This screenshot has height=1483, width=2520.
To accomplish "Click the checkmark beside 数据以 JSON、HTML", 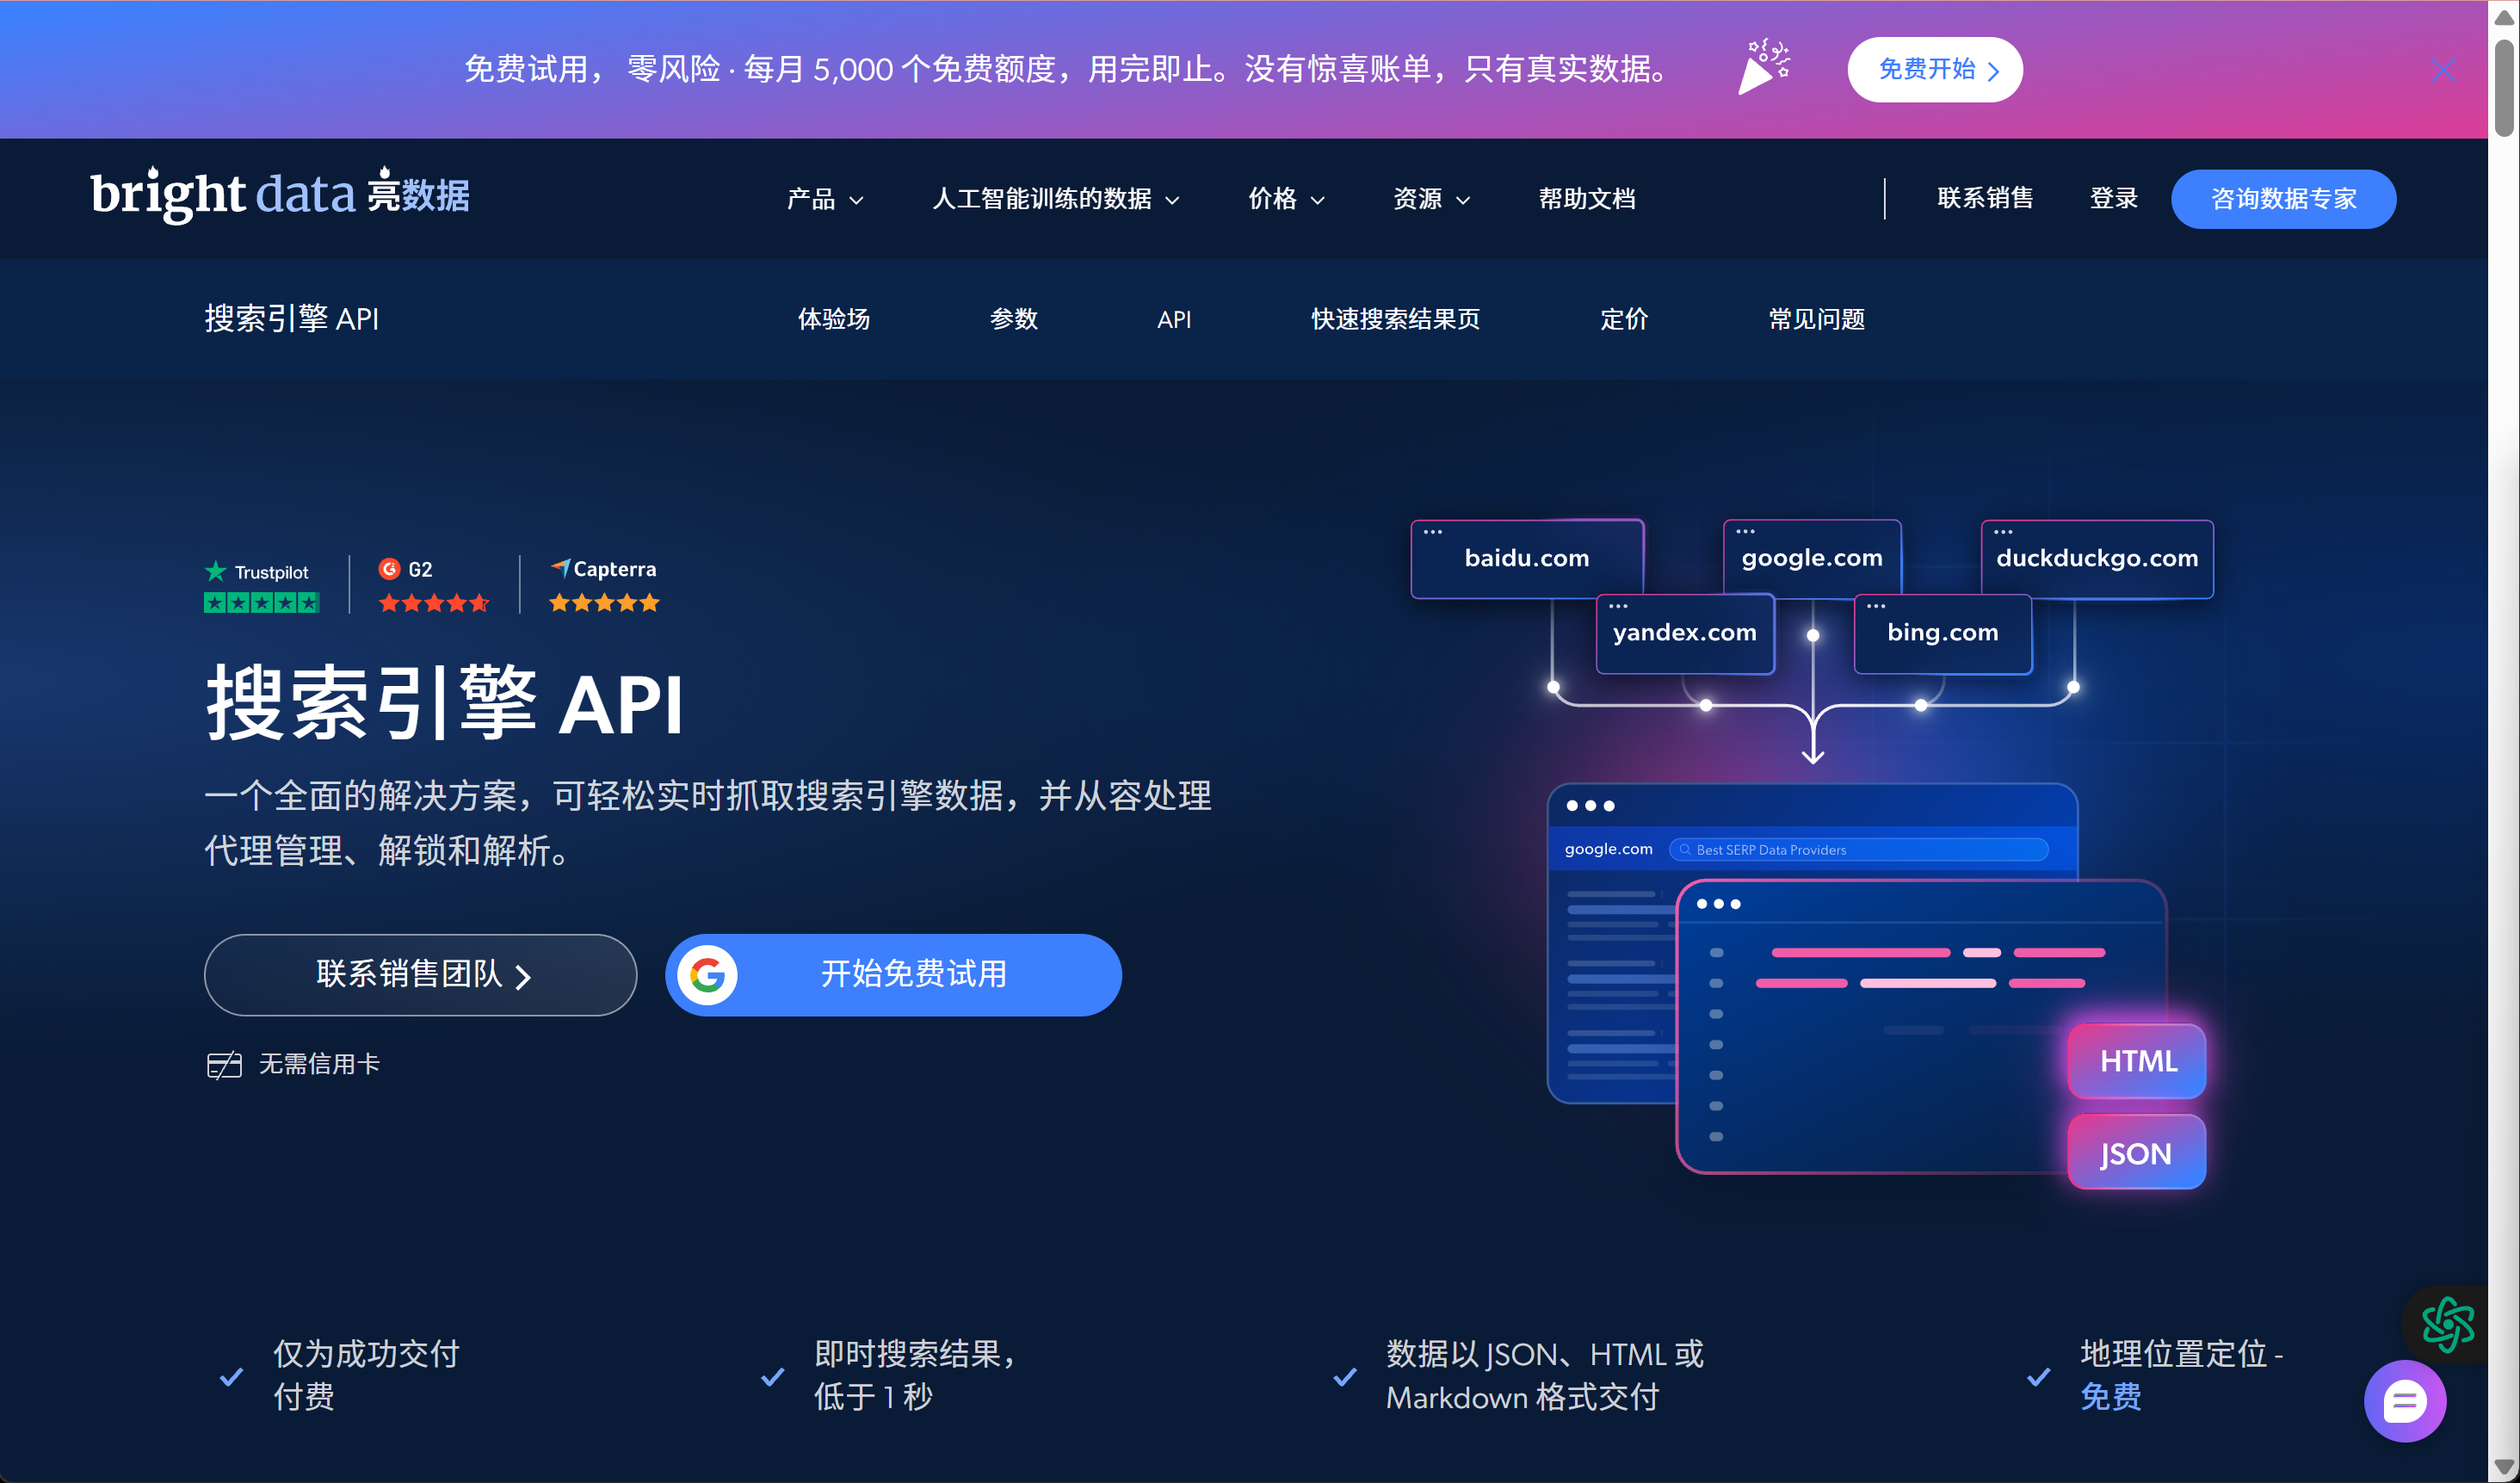I will point(1345,1377).
